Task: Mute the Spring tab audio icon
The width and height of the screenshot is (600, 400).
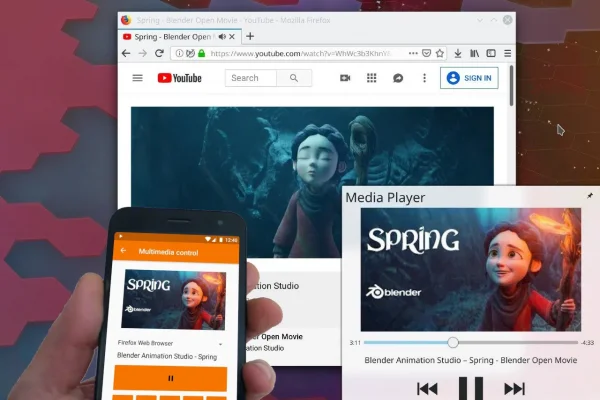Action: (x=222, y=37)
